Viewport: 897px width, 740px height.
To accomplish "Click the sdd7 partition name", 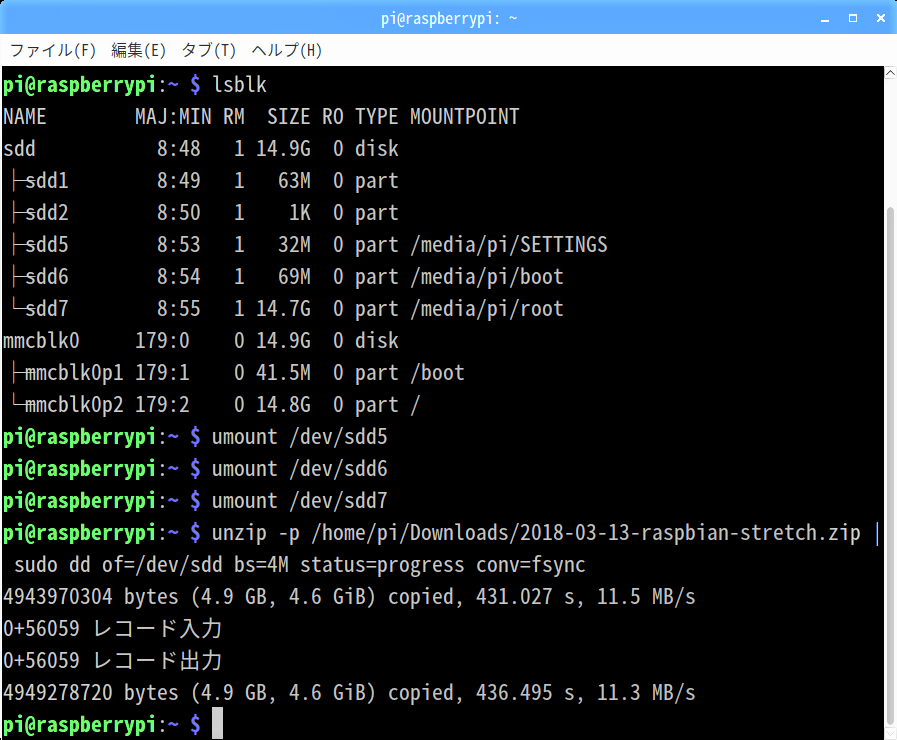I will 47,309.
